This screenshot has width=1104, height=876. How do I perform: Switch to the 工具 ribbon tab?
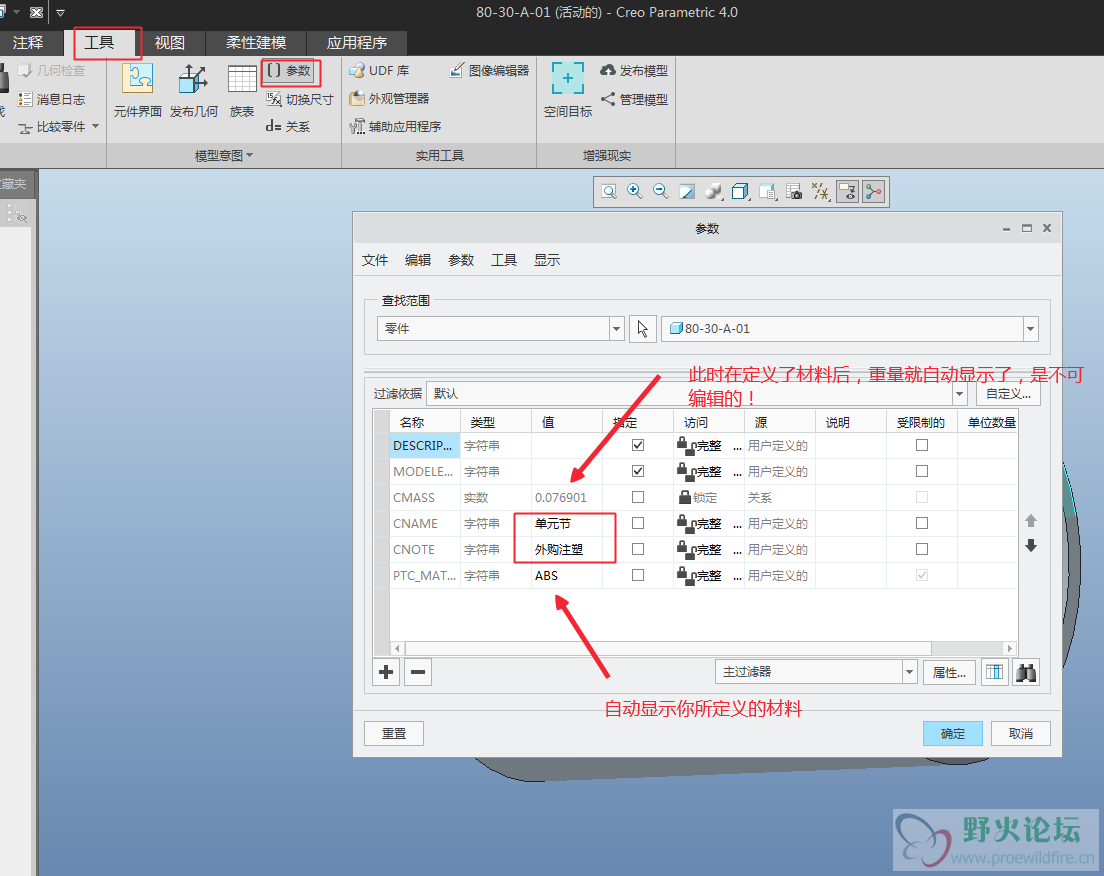[x=99, y=42]
